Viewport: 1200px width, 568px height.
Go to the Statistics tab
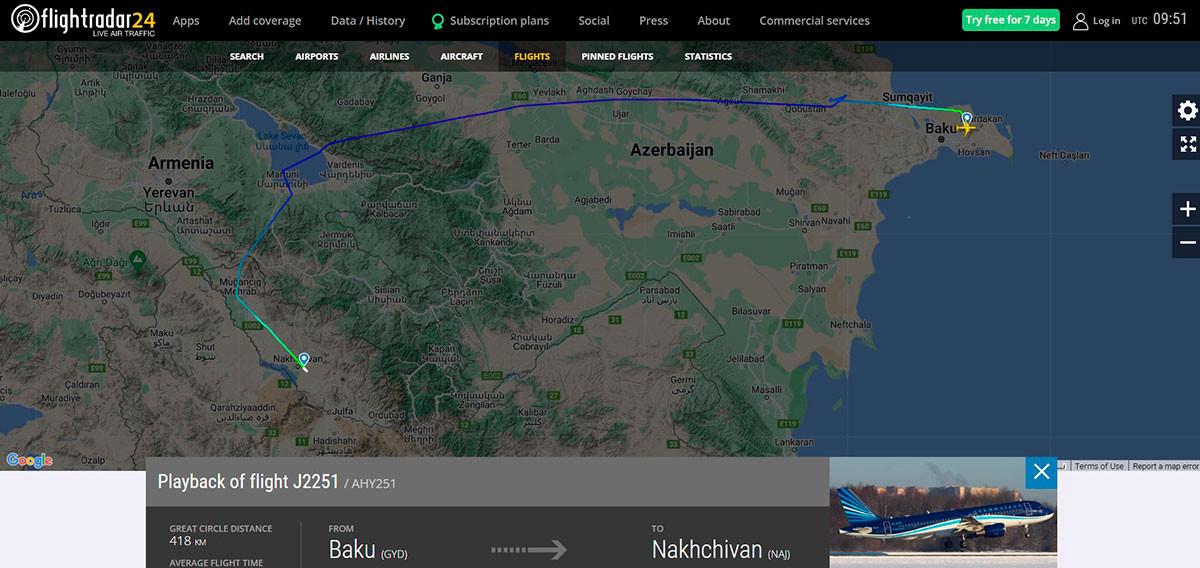tap(708, 56)
